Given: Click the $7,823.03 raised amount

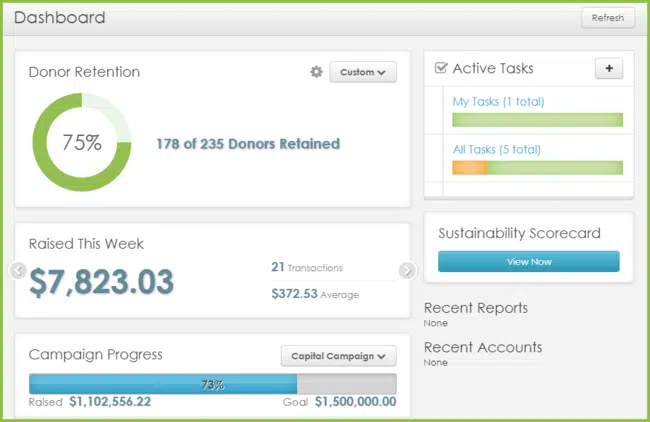Looking at the screenshot, I should point(101,282).
